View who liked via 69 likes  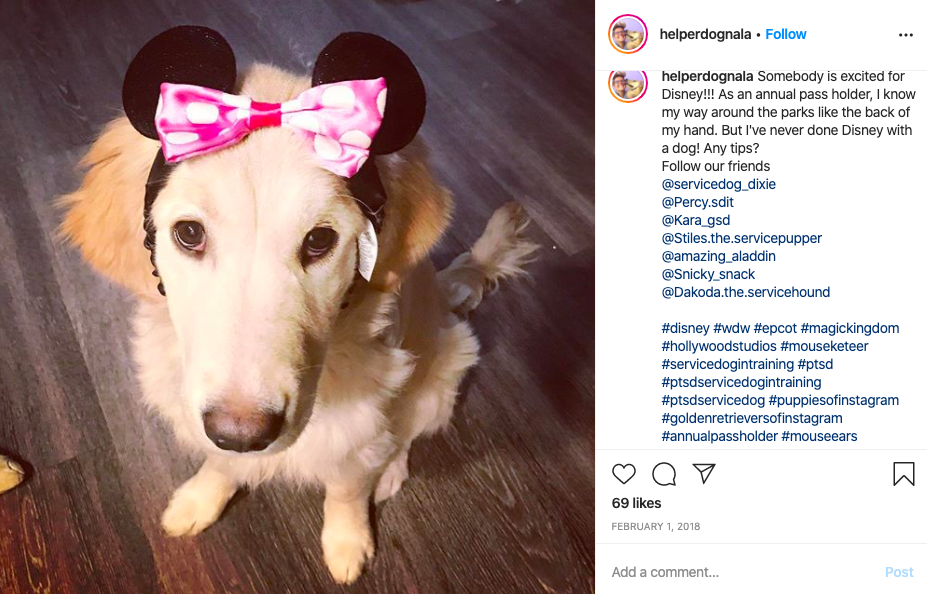tap(636, 503)
